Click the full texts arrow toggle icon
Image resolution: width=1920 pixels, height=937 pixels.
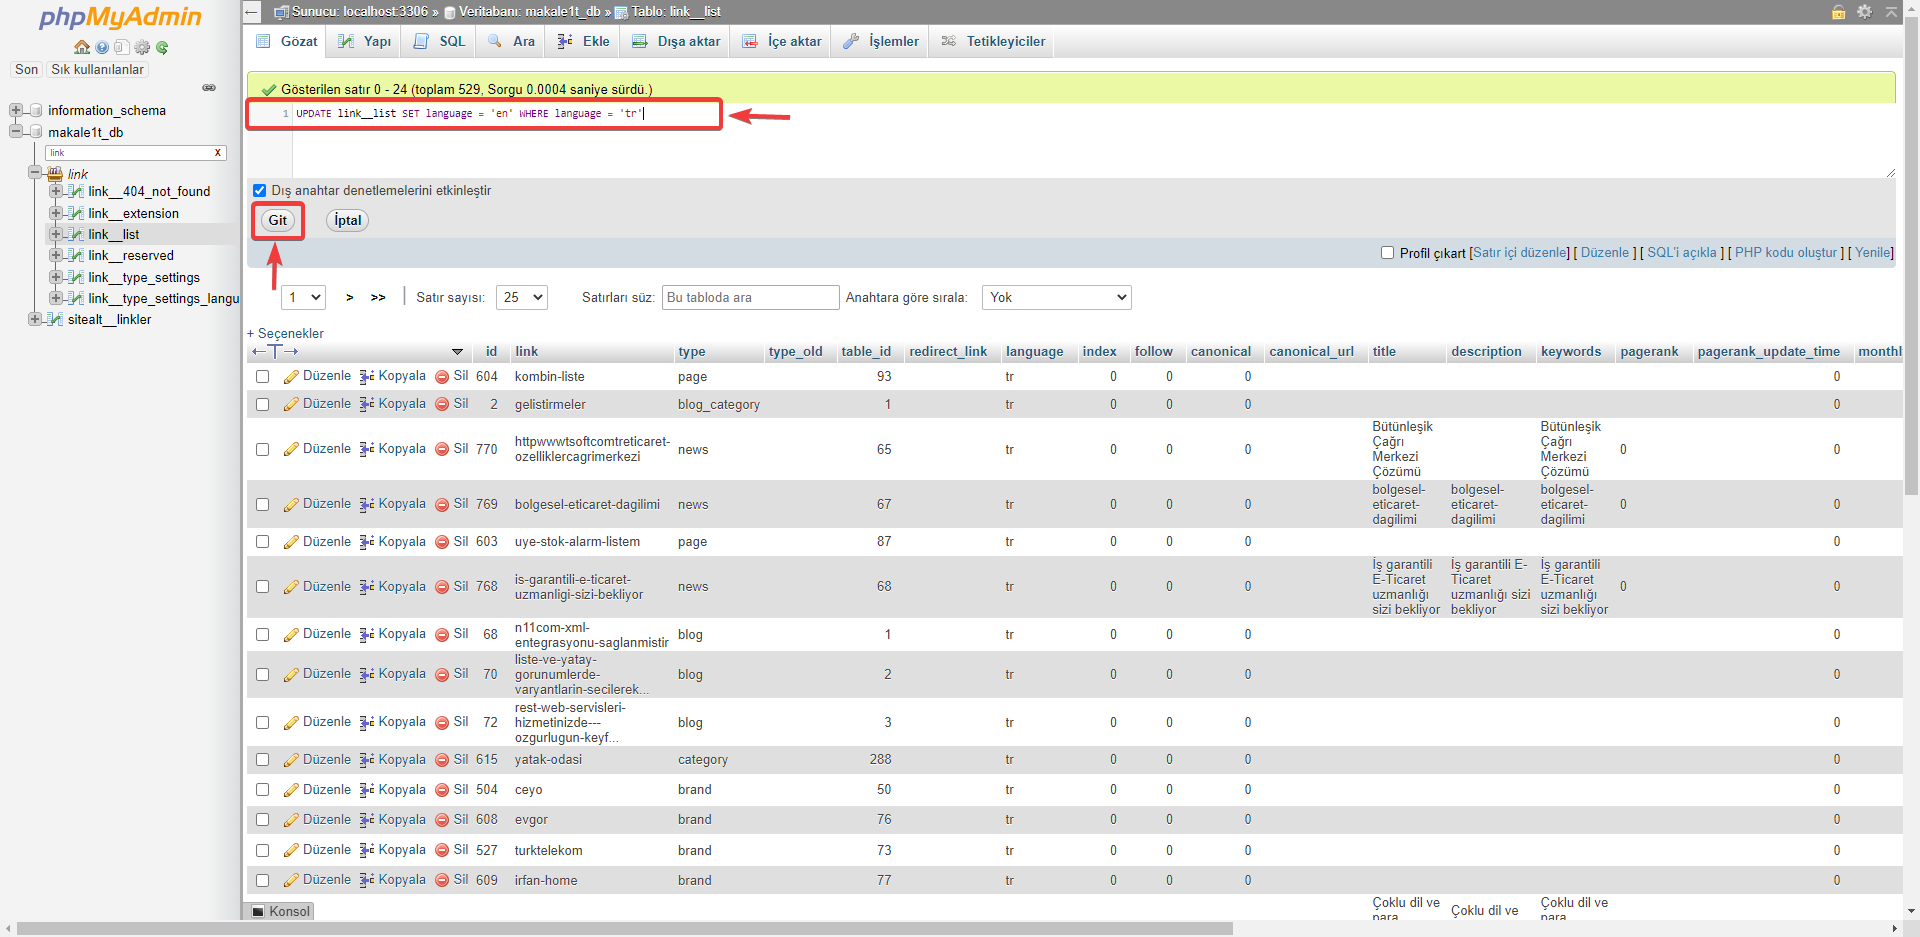point(275,351)
